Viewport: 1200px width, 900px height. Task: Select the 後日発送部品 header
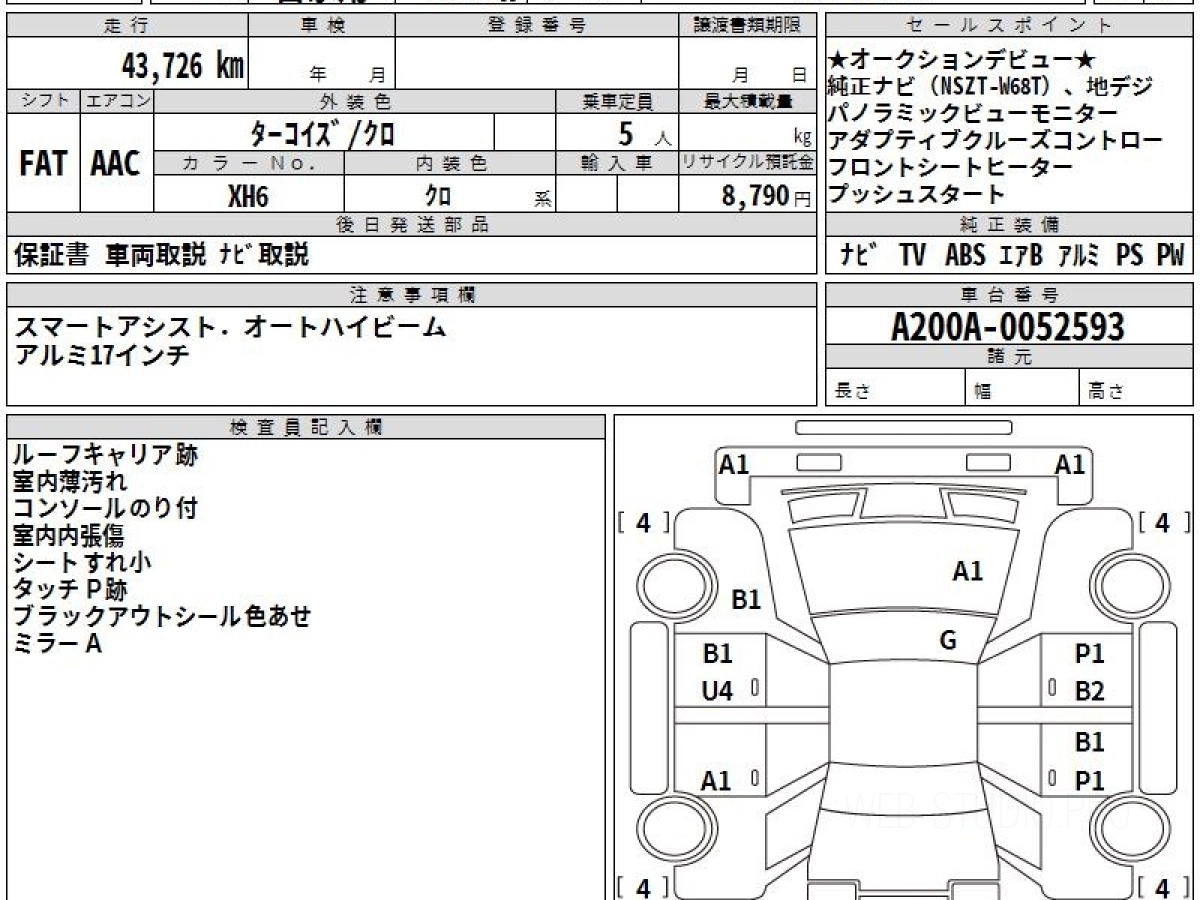pyautogui.click(x=411, y=225)
